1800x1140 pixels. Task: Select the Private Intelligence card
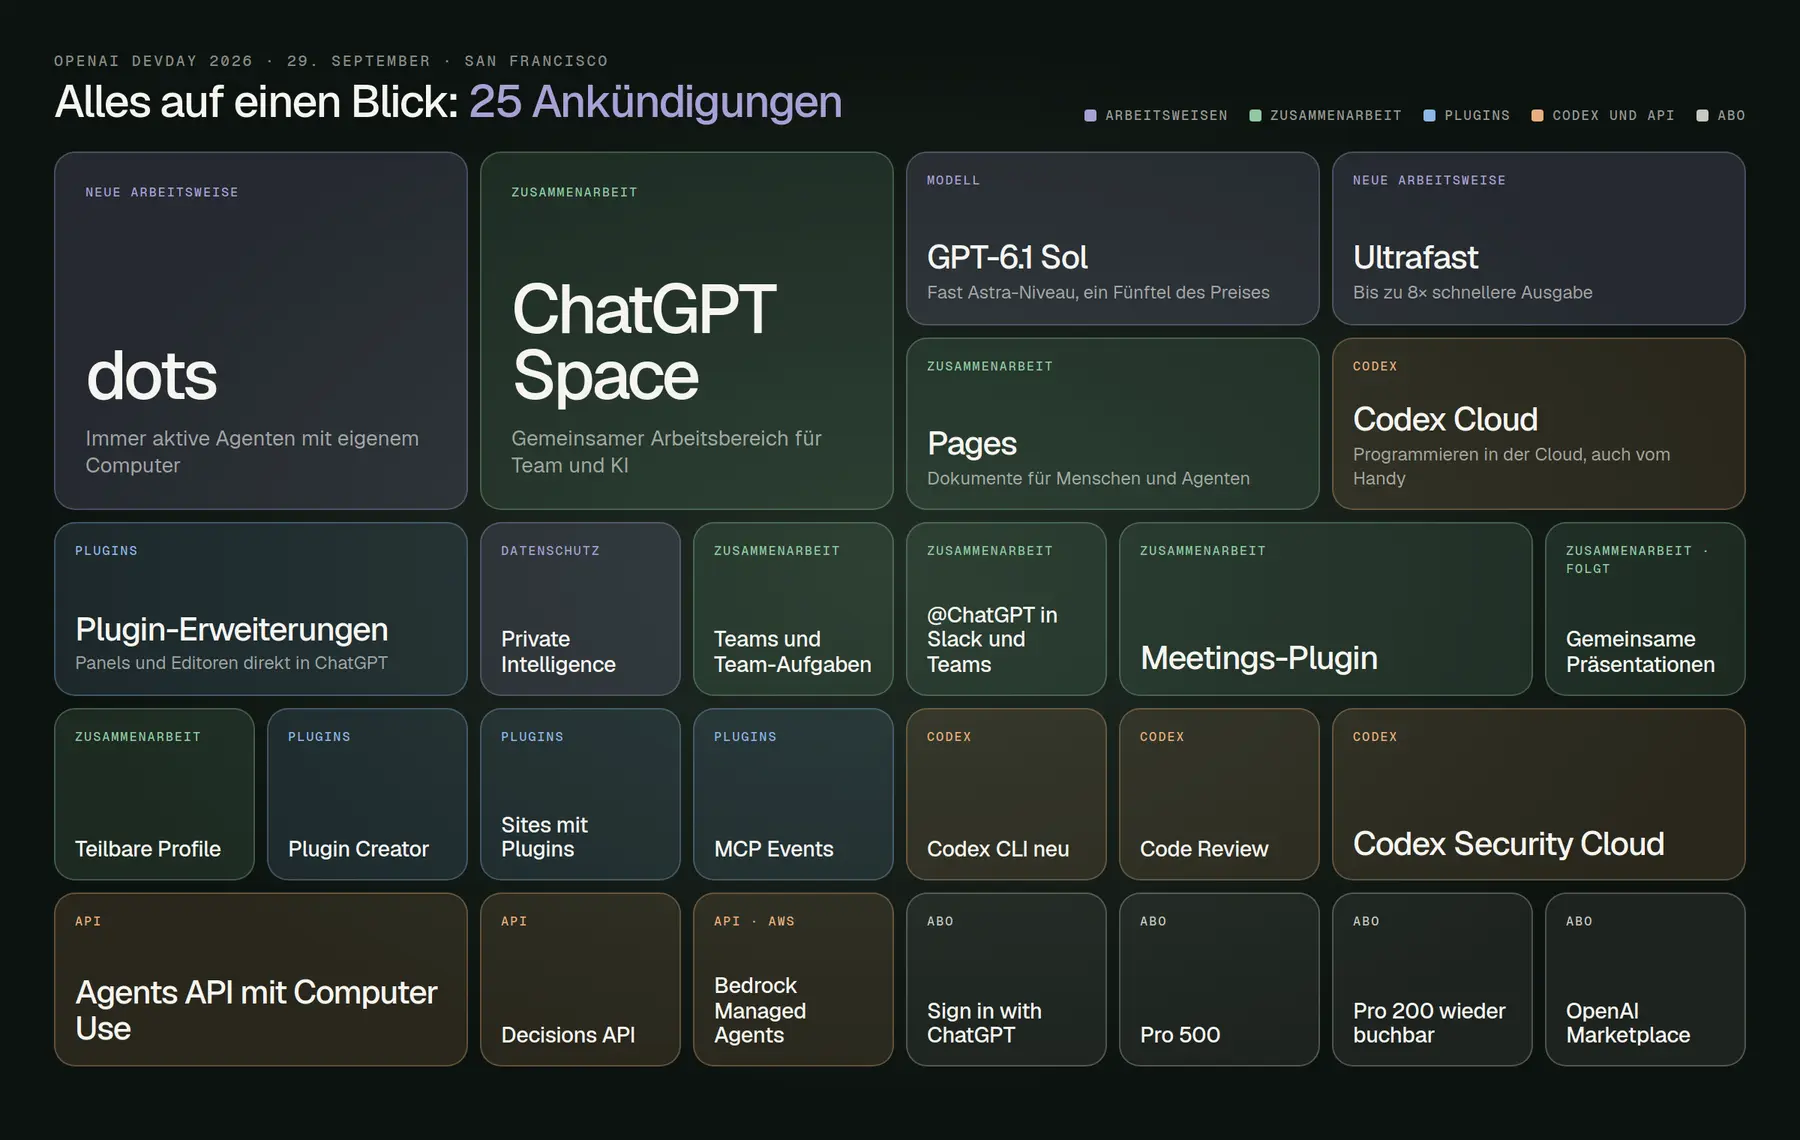[580, 609]
